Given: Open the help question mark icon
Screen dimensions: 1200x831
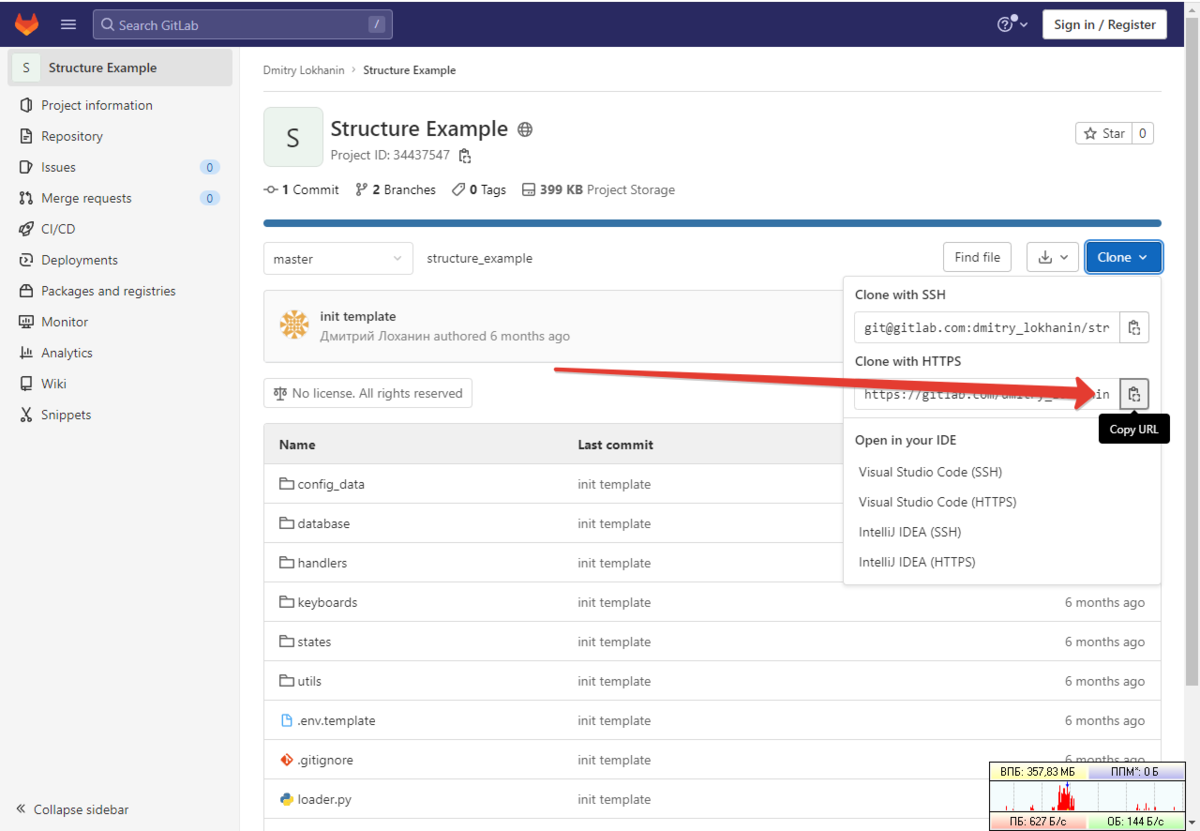Looking at the screenshot, I should (1006, 24).
